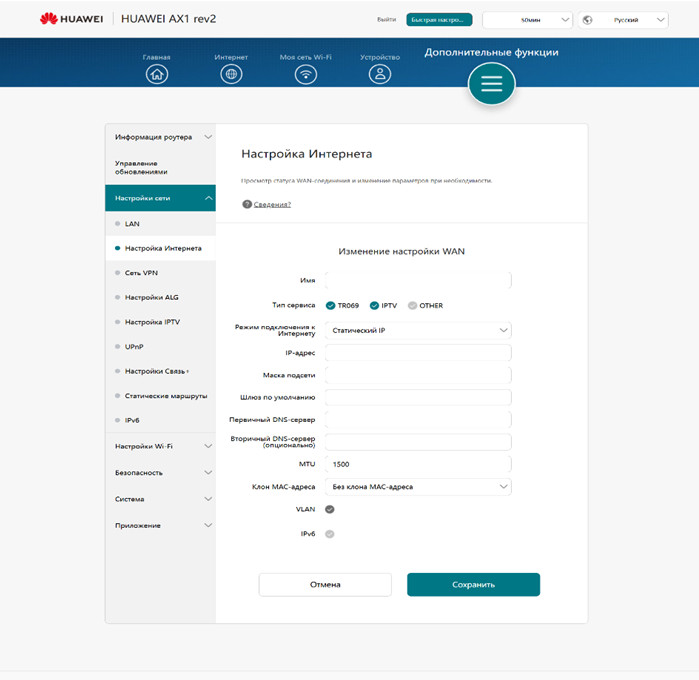Select LAN in the sidebar
Viewport: 699px width, 680px height.
[x=132, y=224]
